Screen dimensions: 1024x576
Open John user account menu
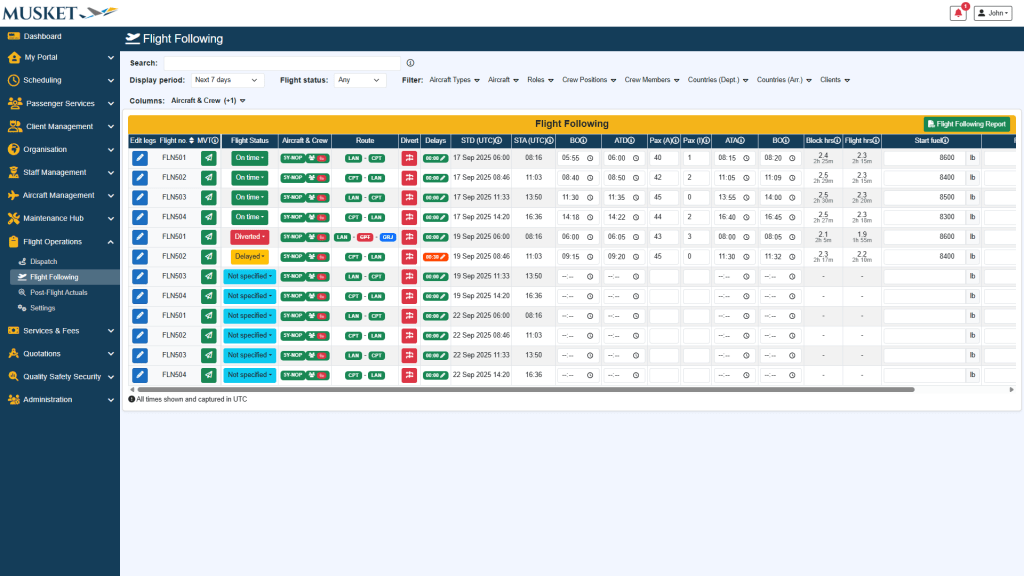click(993, 13)
